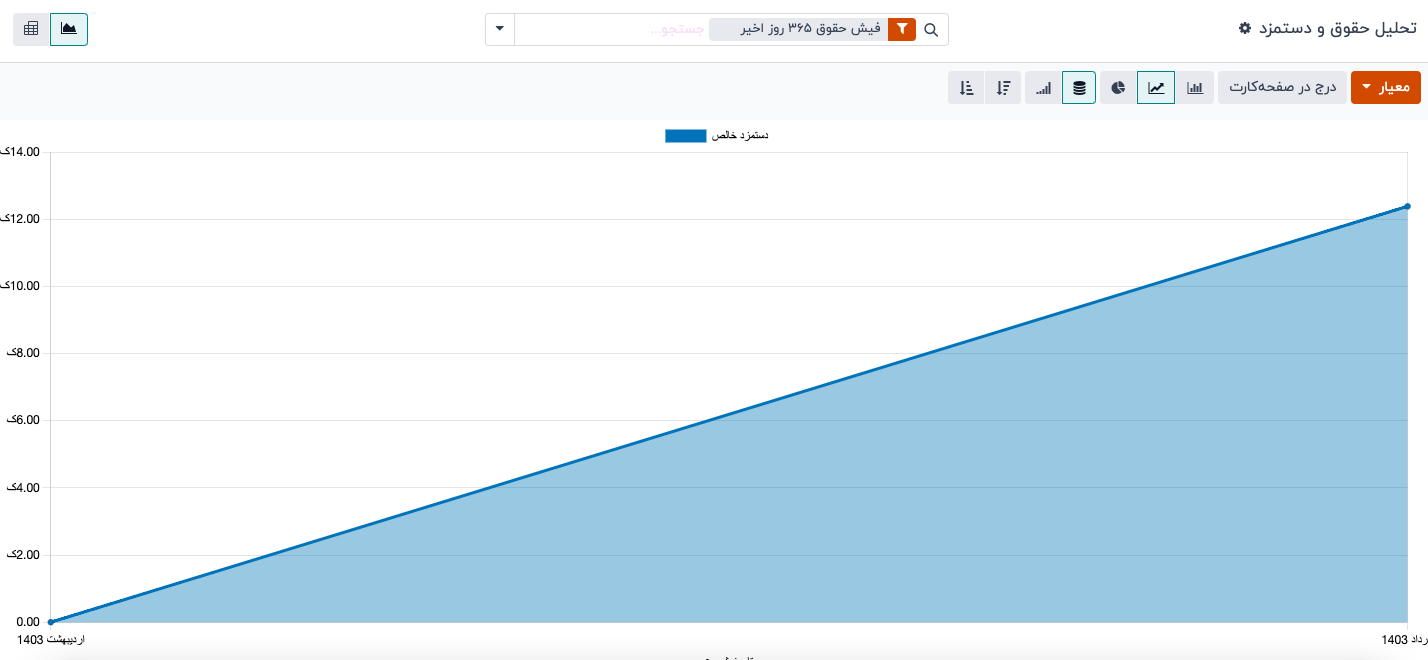Click the blue legend color box
This screenshot has width=1428, height=660.
pyautogui.click(x=685, y=135)
